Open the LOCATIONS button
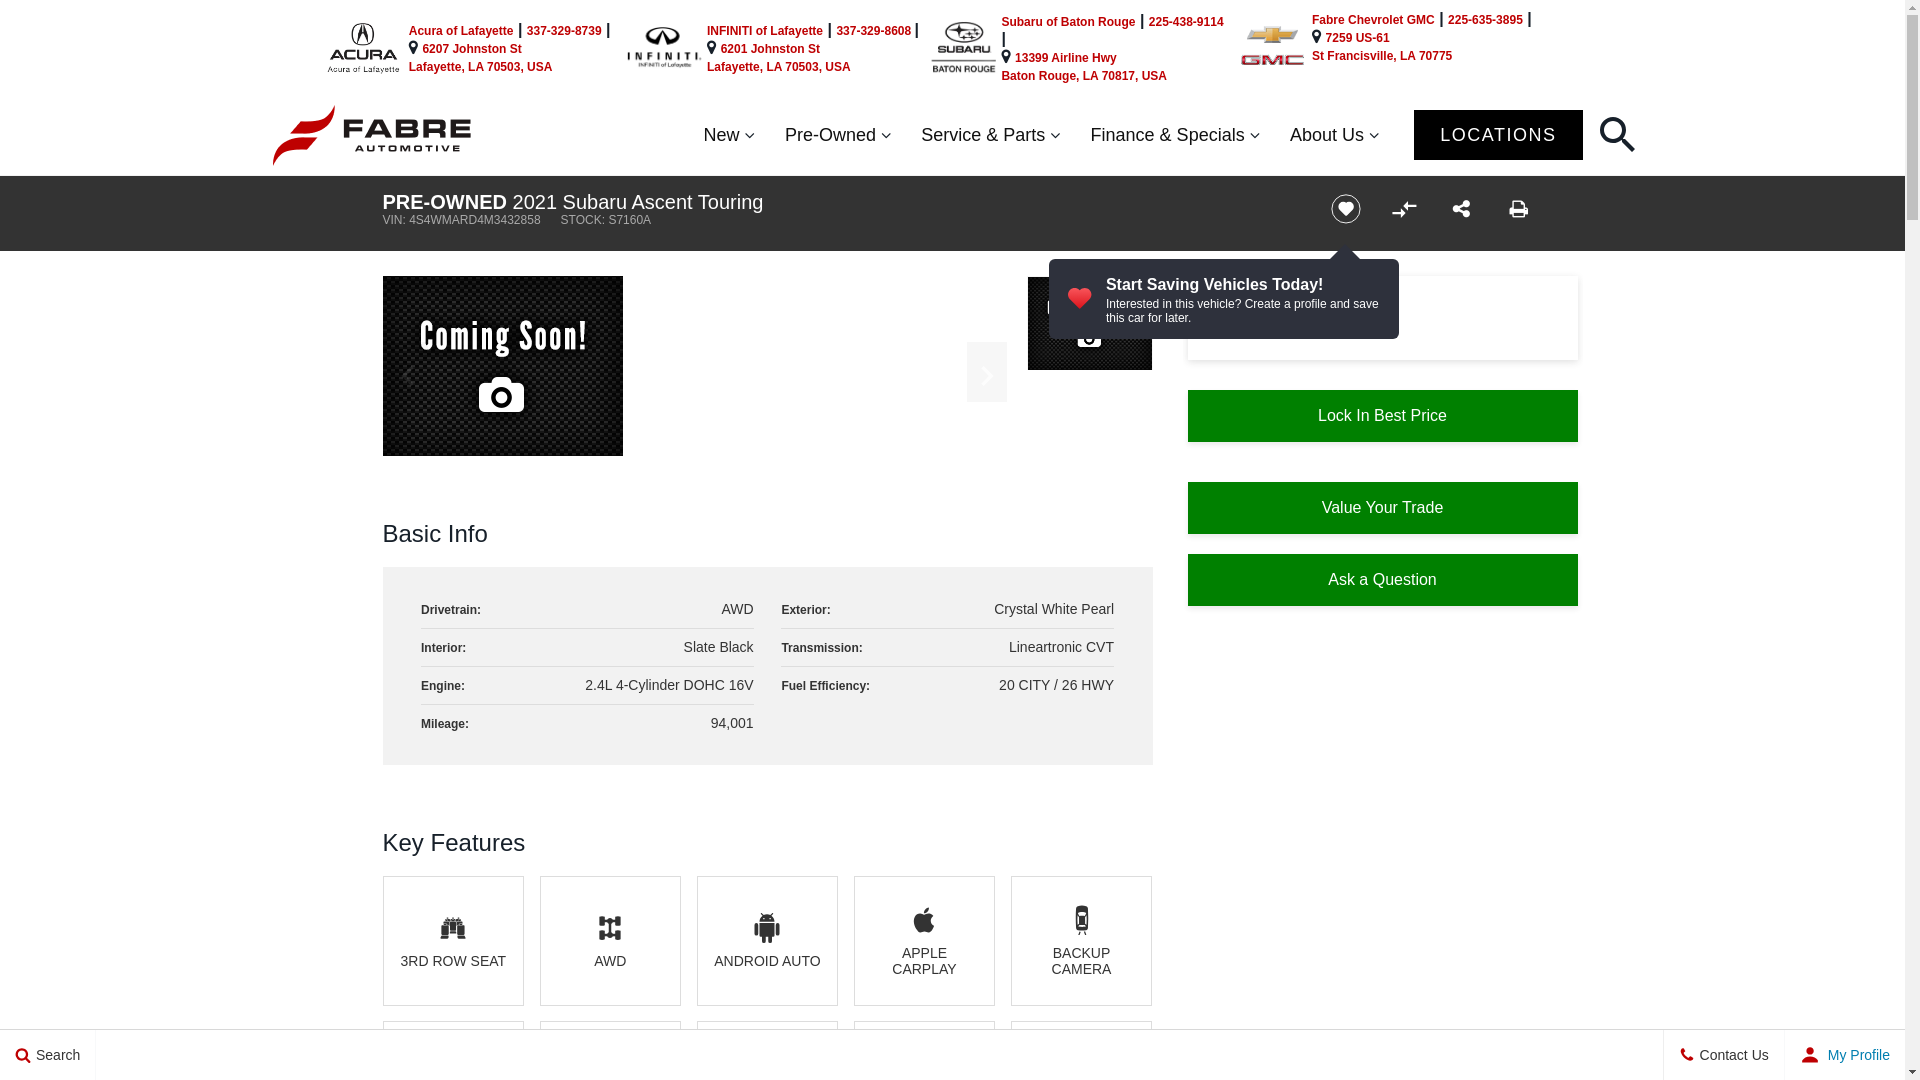Viewport: 1920px width, 1080px height. click(1498, 135)
